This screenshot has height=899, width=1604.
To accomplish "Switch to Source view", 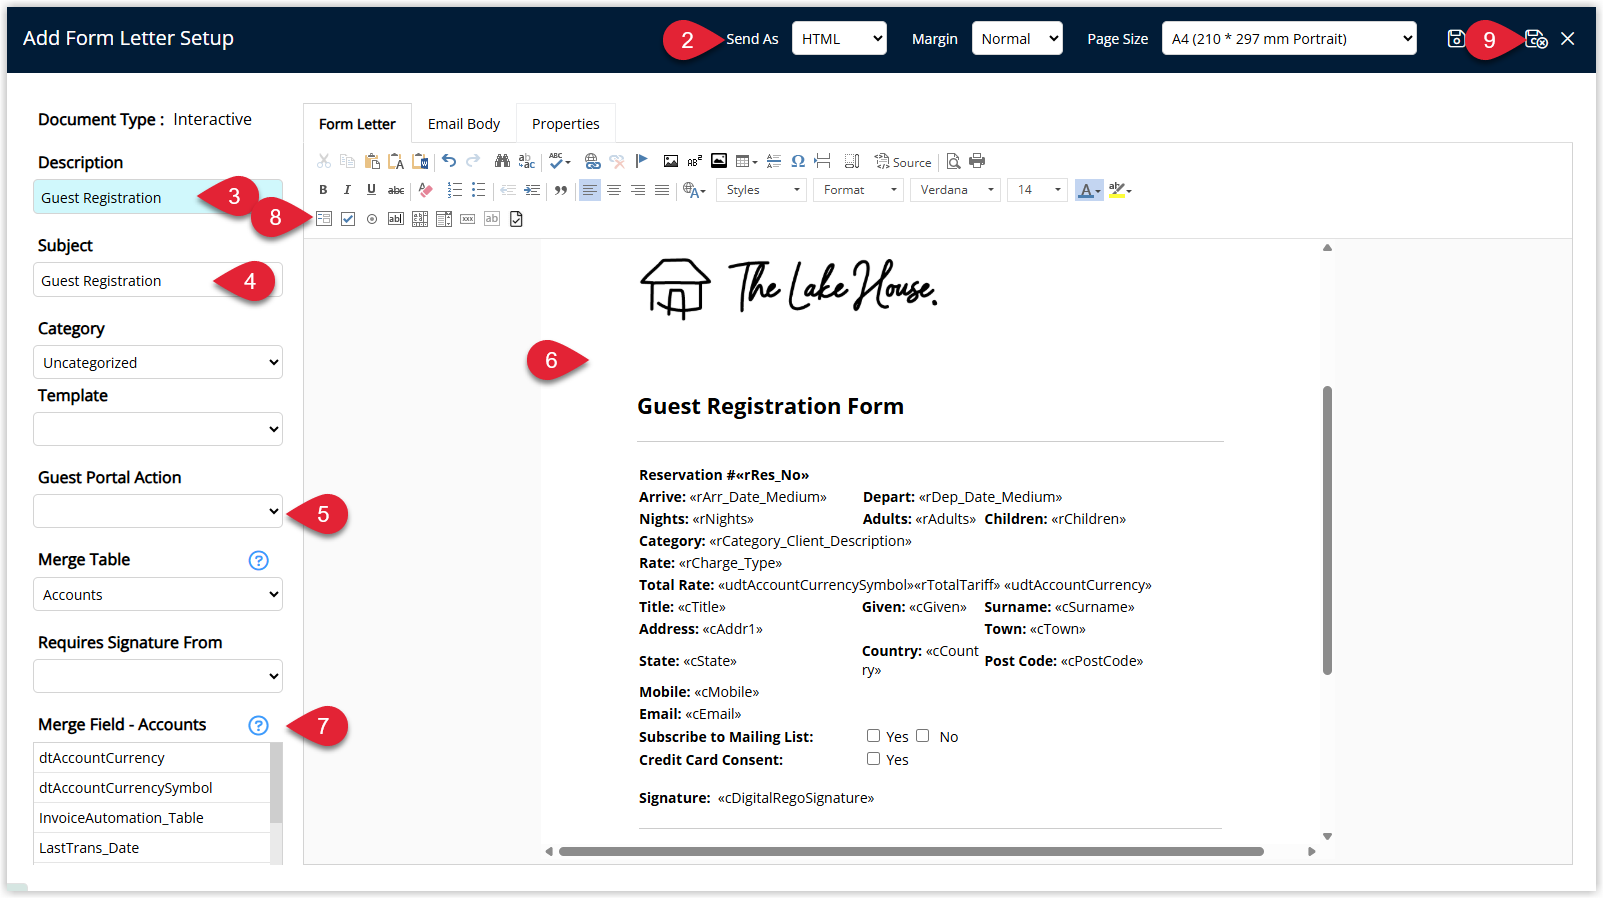I will point(903,161).
